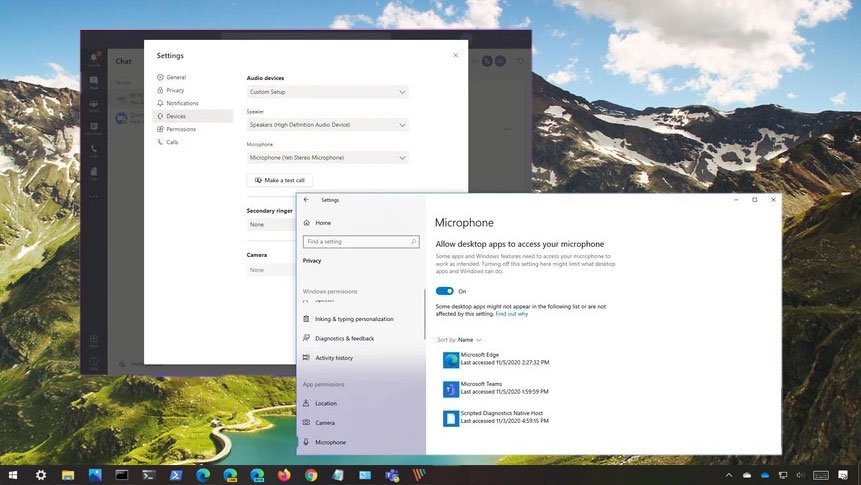This screenshot has height=485, width=861.
Task: Open Chrome from the taskbar
Action: [x=311, y=475]
